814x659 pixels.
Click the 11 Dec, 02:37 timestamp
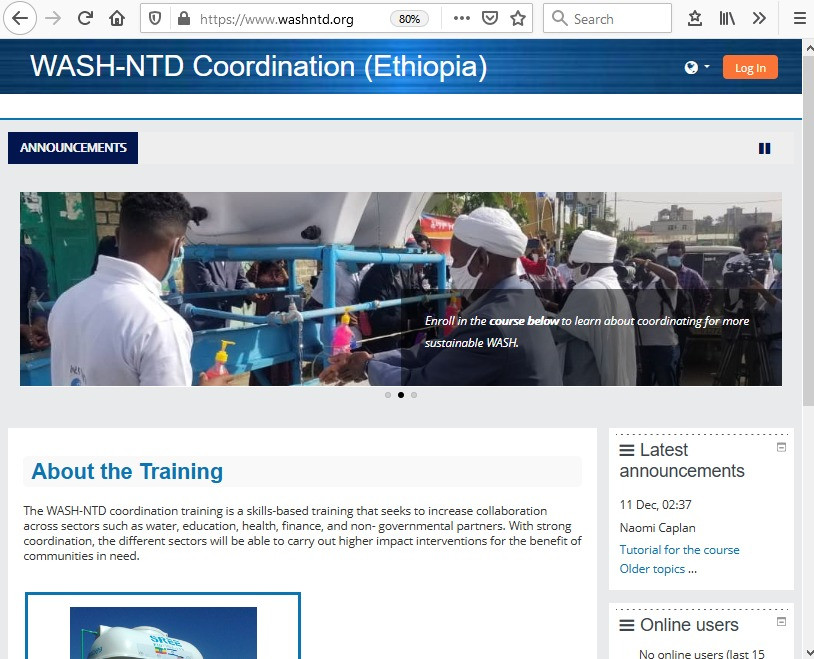655,504
